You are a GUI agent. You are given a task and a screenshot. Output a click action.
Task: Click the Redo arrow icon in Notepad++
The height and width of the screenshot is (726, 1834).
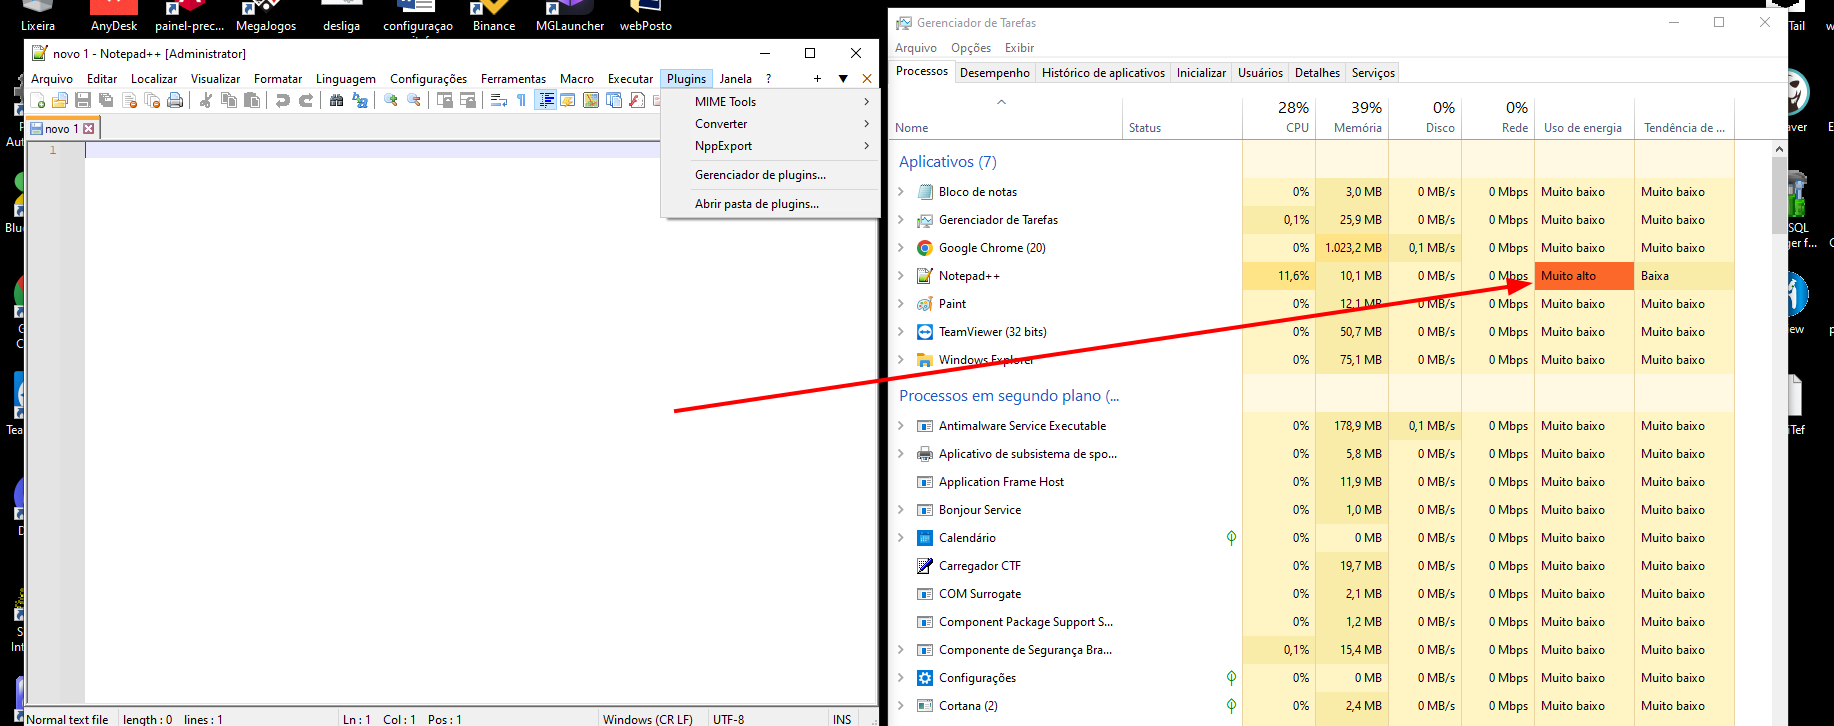(x=306, y=100)
